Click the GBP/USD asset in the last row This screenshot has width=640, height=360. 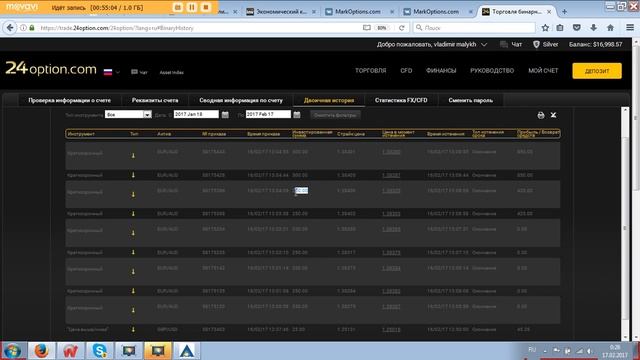[x=167, y=329]
